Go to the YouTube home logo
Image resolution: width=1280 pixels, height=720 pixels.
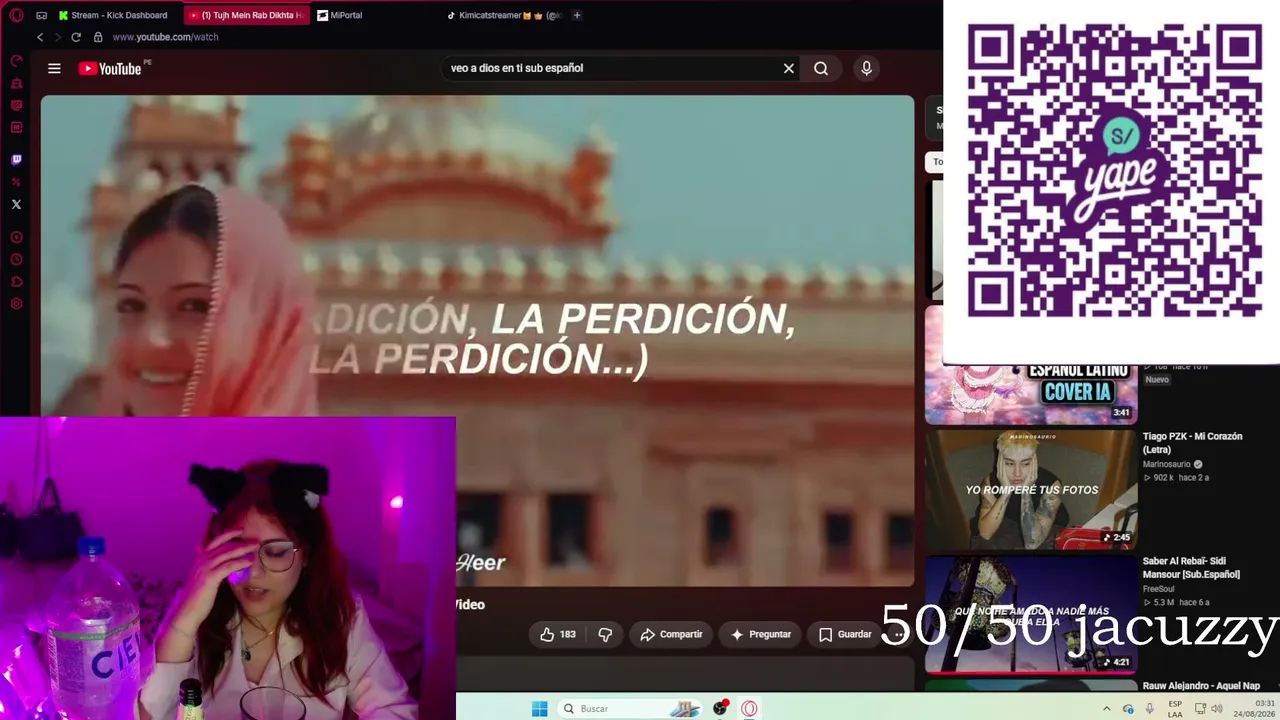tap(110, 68)
